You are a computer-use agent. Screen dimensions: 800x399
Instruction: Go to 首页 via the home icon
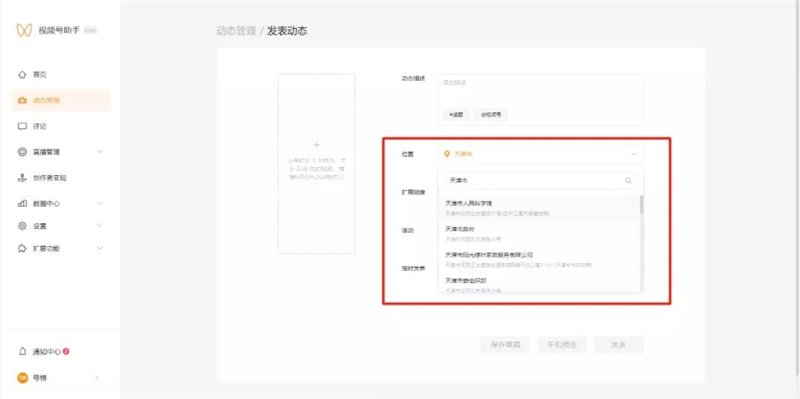[22, 74]
